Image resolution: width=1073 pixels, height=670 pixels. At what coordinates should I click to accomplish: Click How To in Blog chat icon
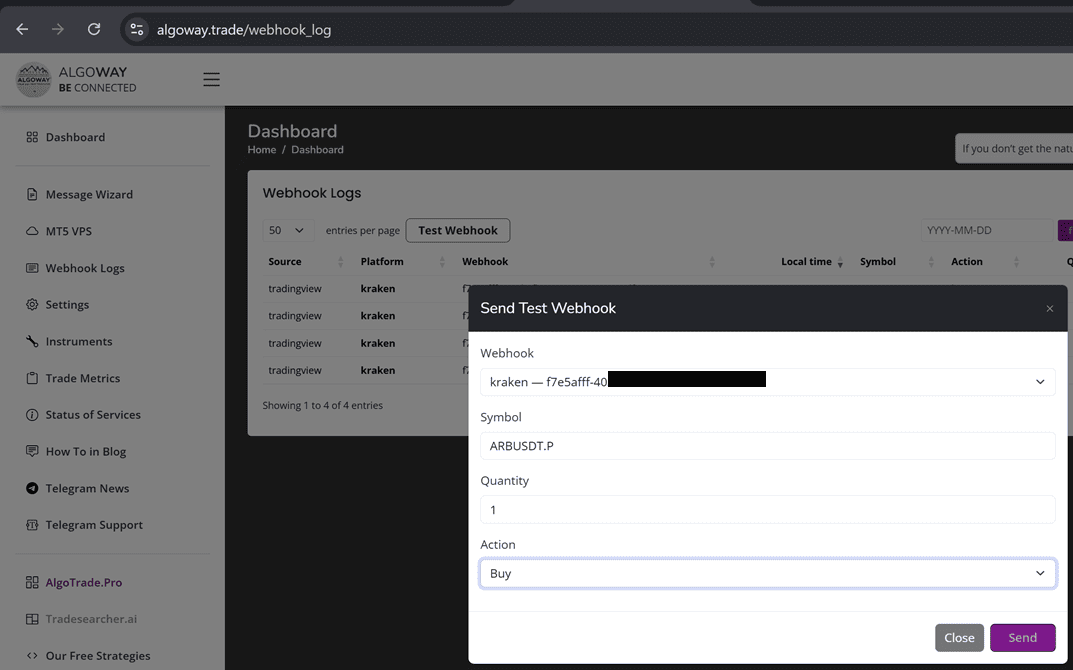32,451
